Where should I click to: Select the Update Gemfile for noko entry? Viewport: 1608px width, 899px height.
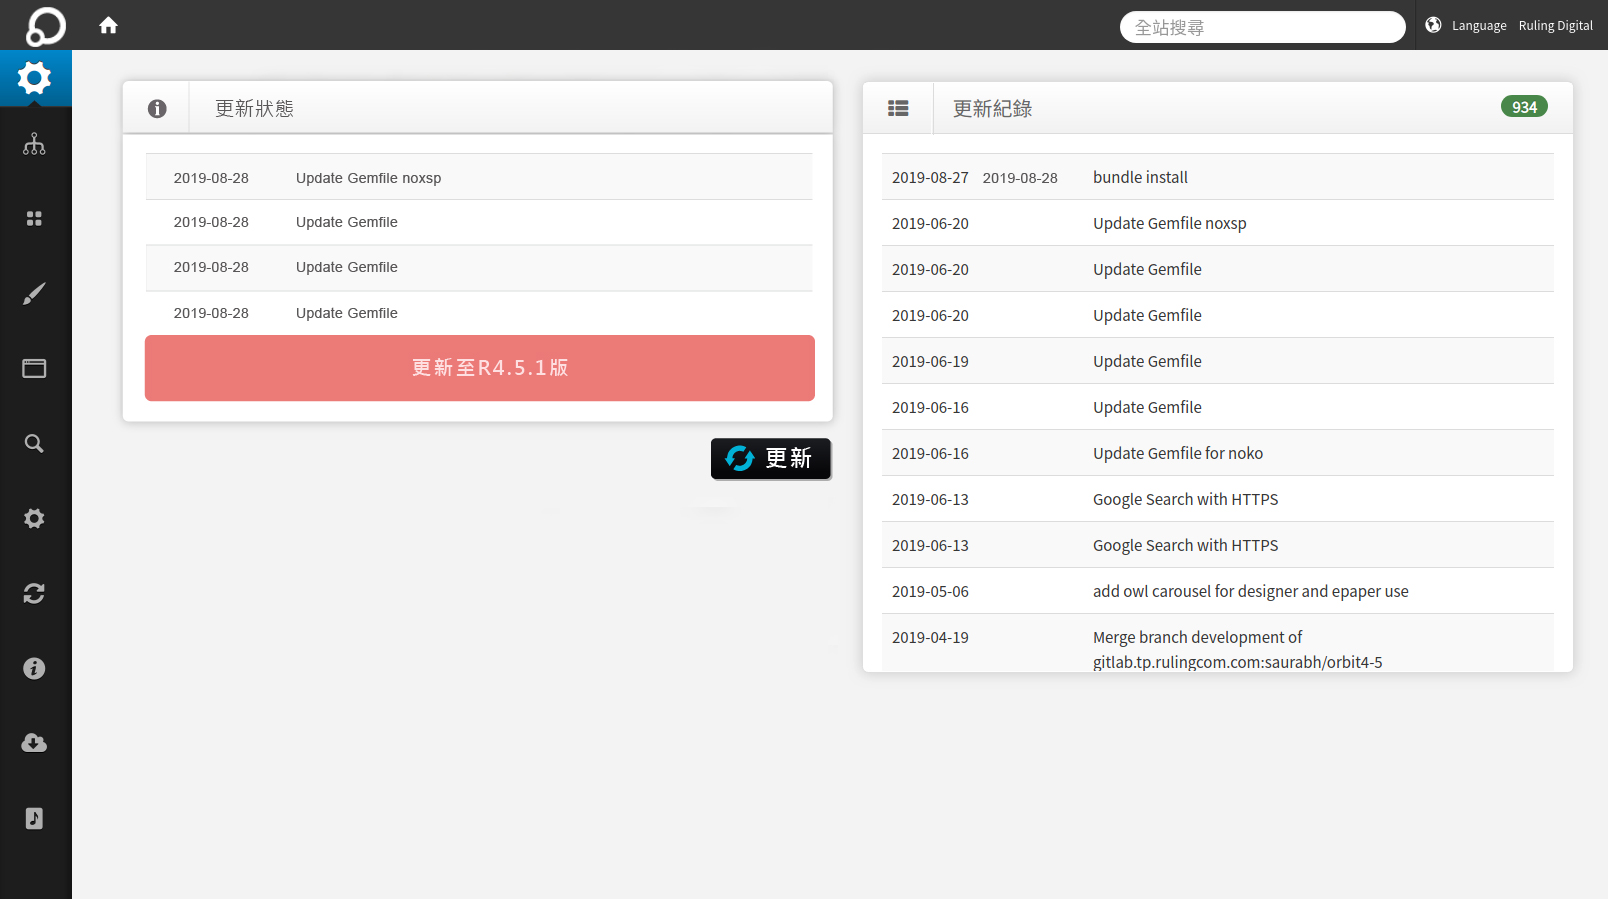[1177, 453]
